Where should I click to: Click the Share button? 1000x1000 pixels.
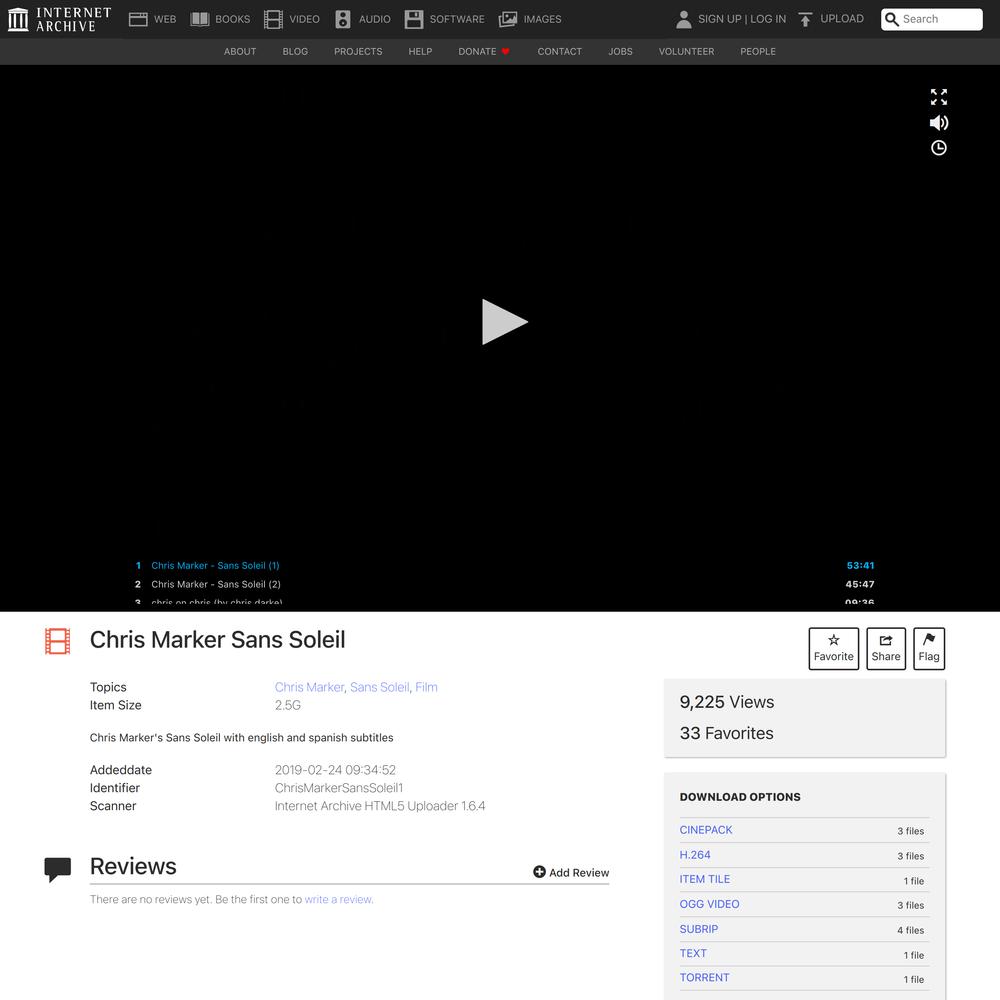(885, 648)
